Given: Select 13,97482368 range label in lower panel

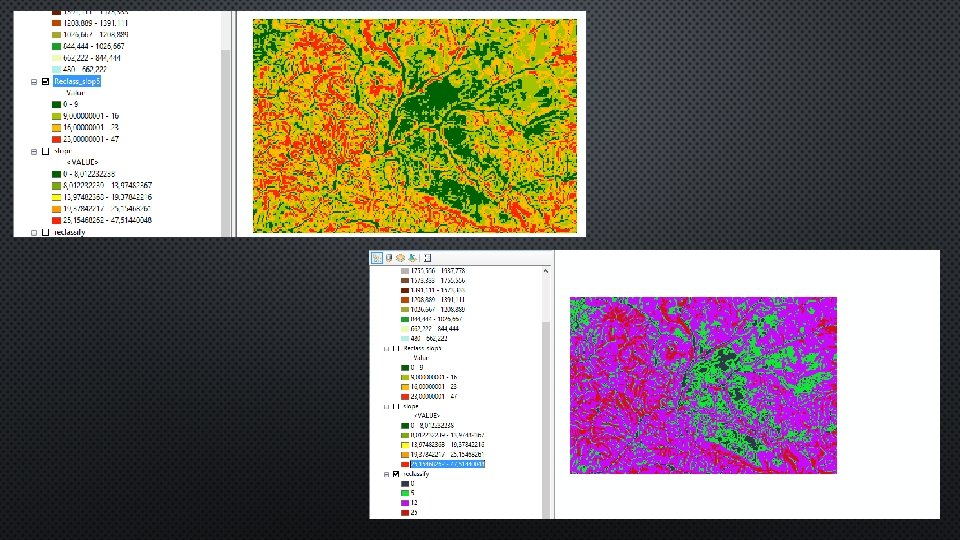Looking at the screenshot, I should [x=448, y=444].
